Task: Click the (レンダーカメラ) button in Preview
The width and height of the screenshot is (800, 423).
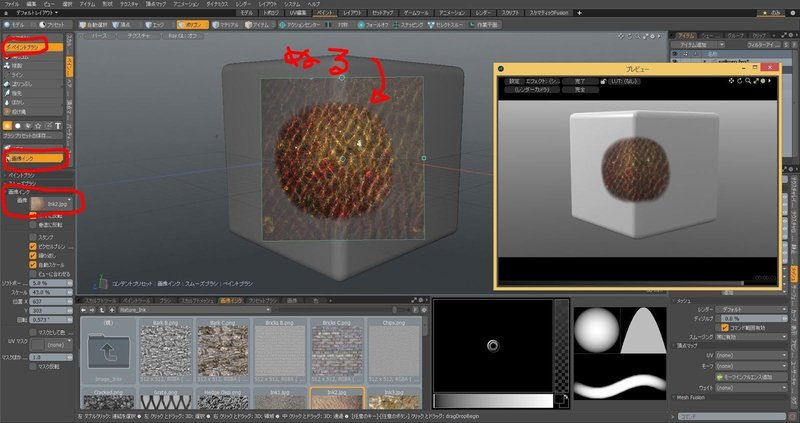Action: (532, 89)
